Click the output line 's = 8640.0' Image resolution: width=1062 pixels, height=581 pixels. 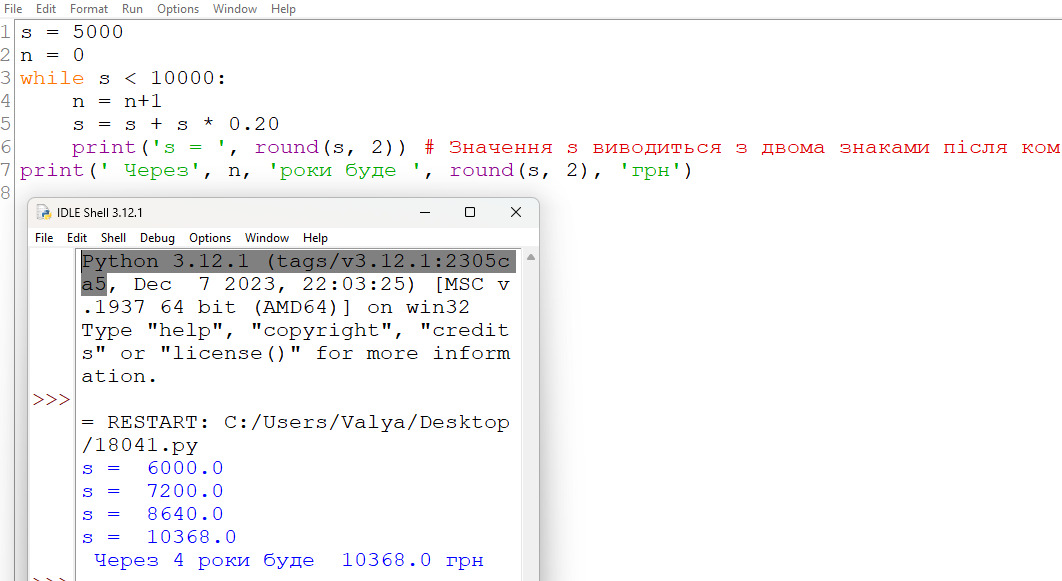click(x=152, y=514)
